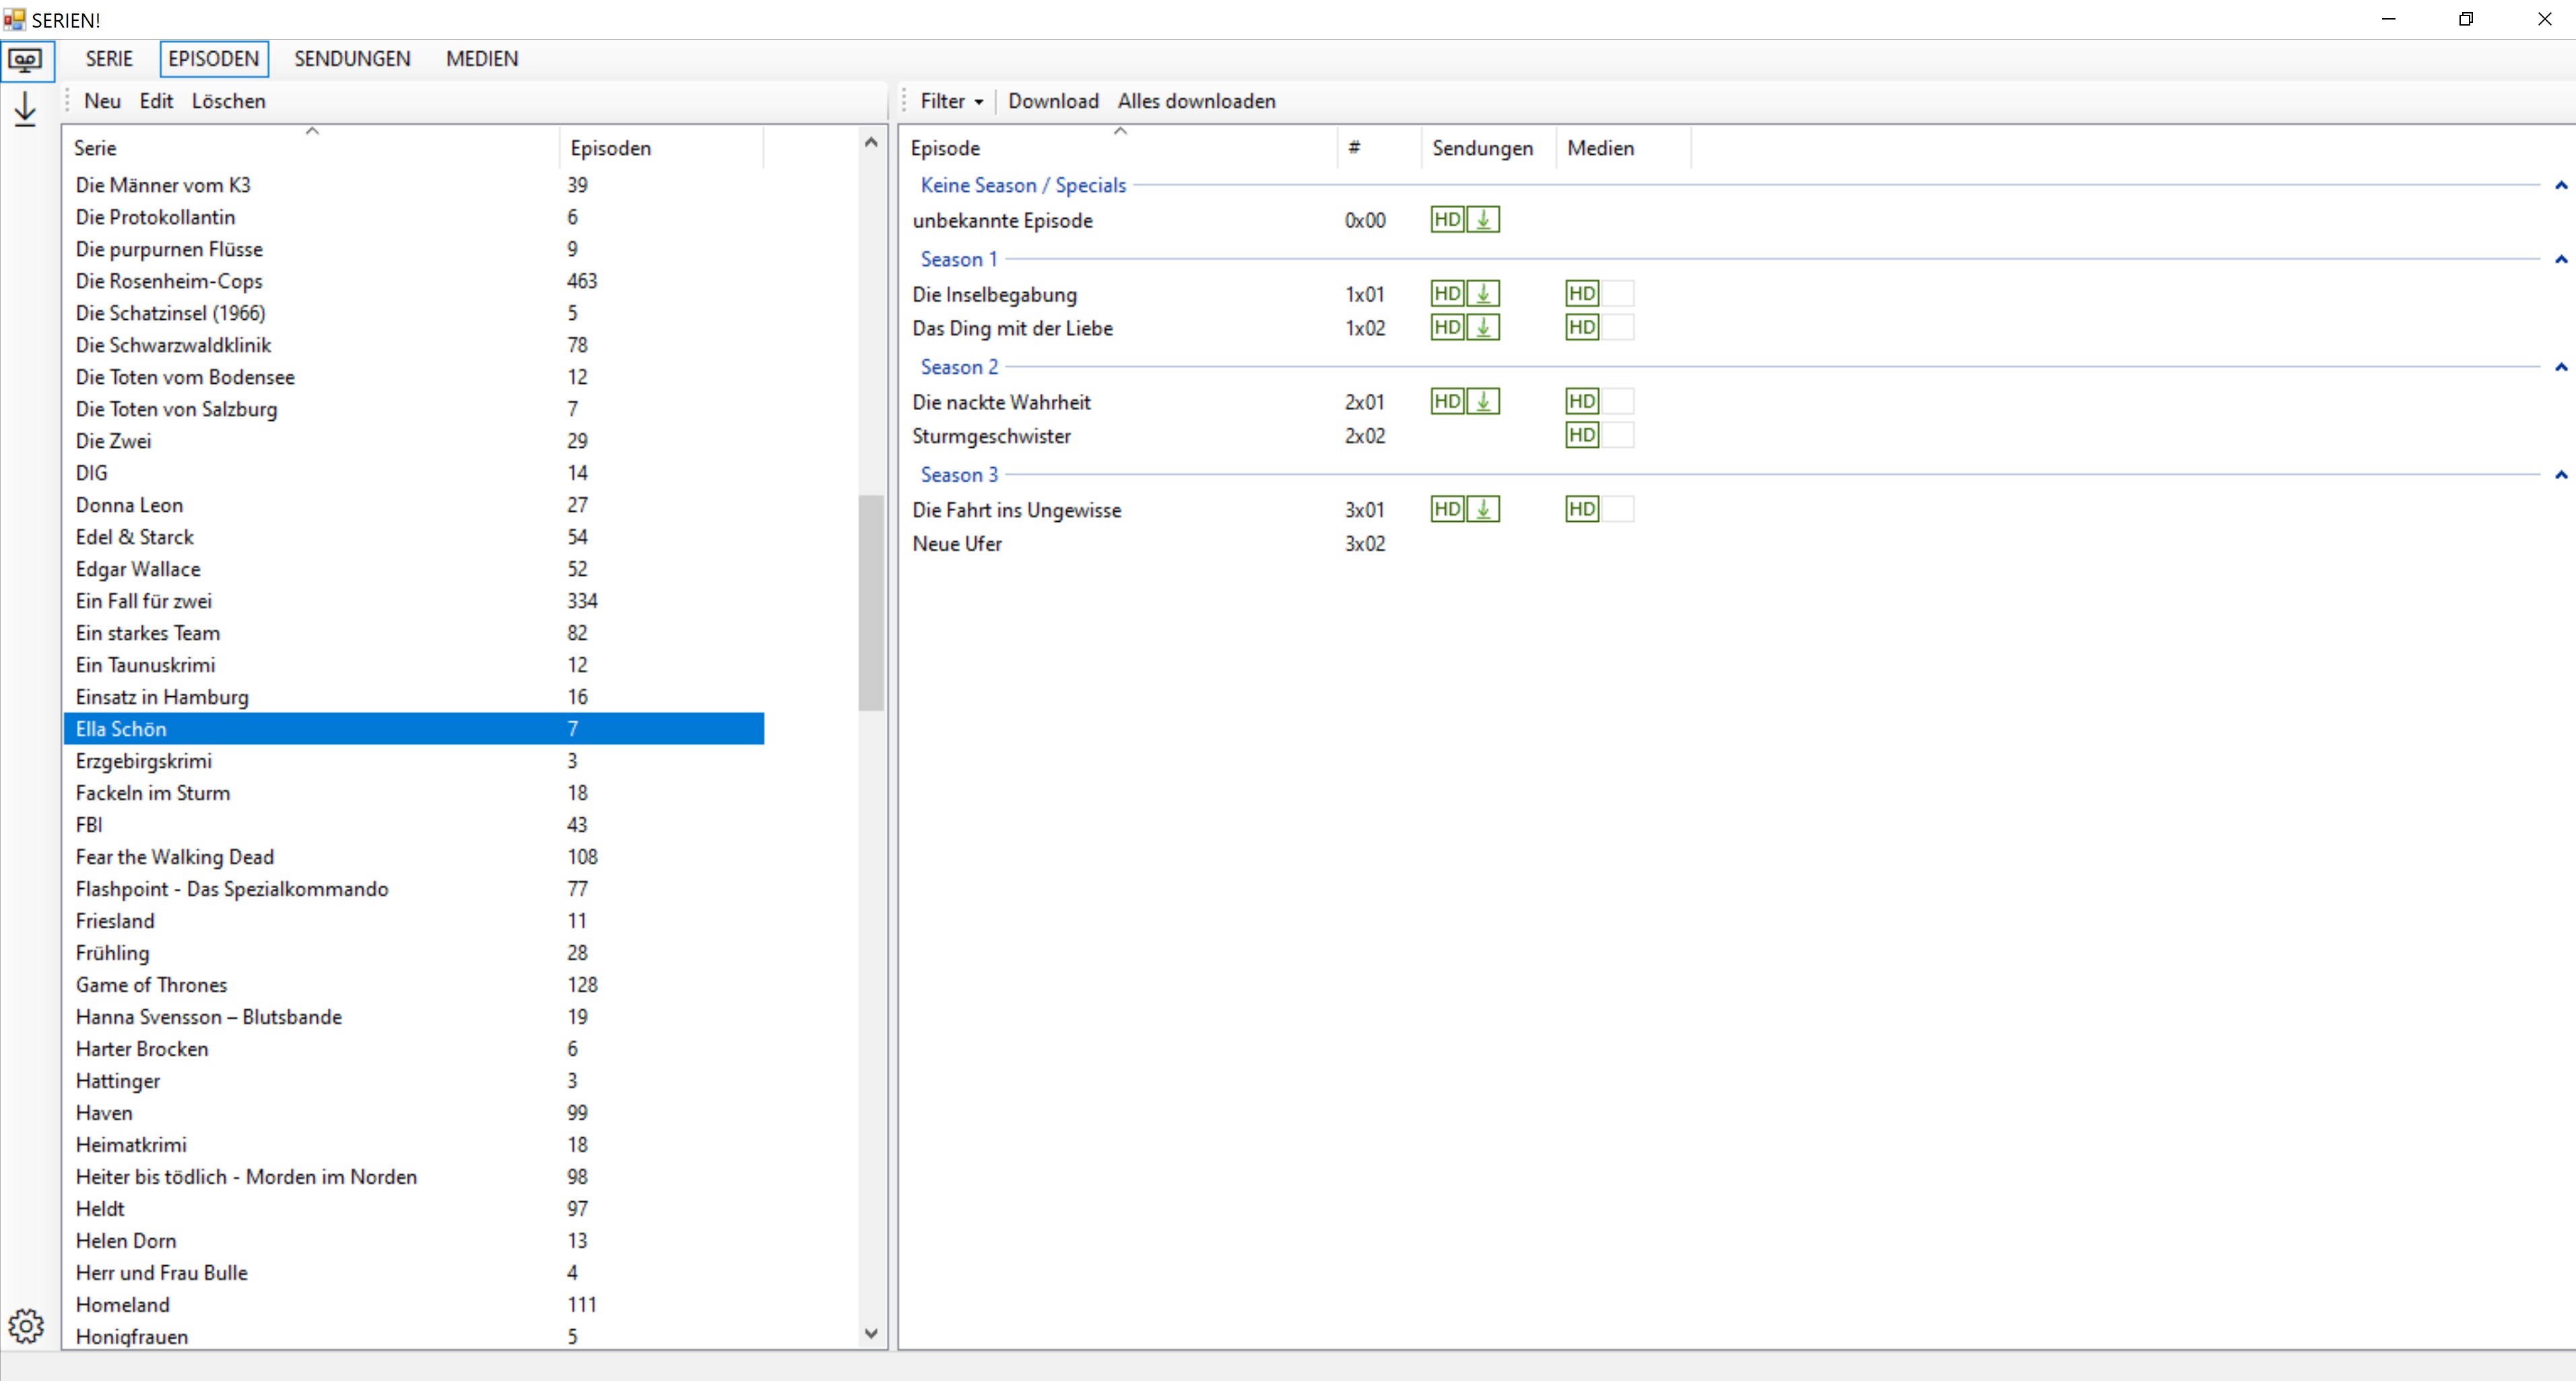Toggle the empty Medien box in the Sturmgeschwister row

tap(1618, 436)
